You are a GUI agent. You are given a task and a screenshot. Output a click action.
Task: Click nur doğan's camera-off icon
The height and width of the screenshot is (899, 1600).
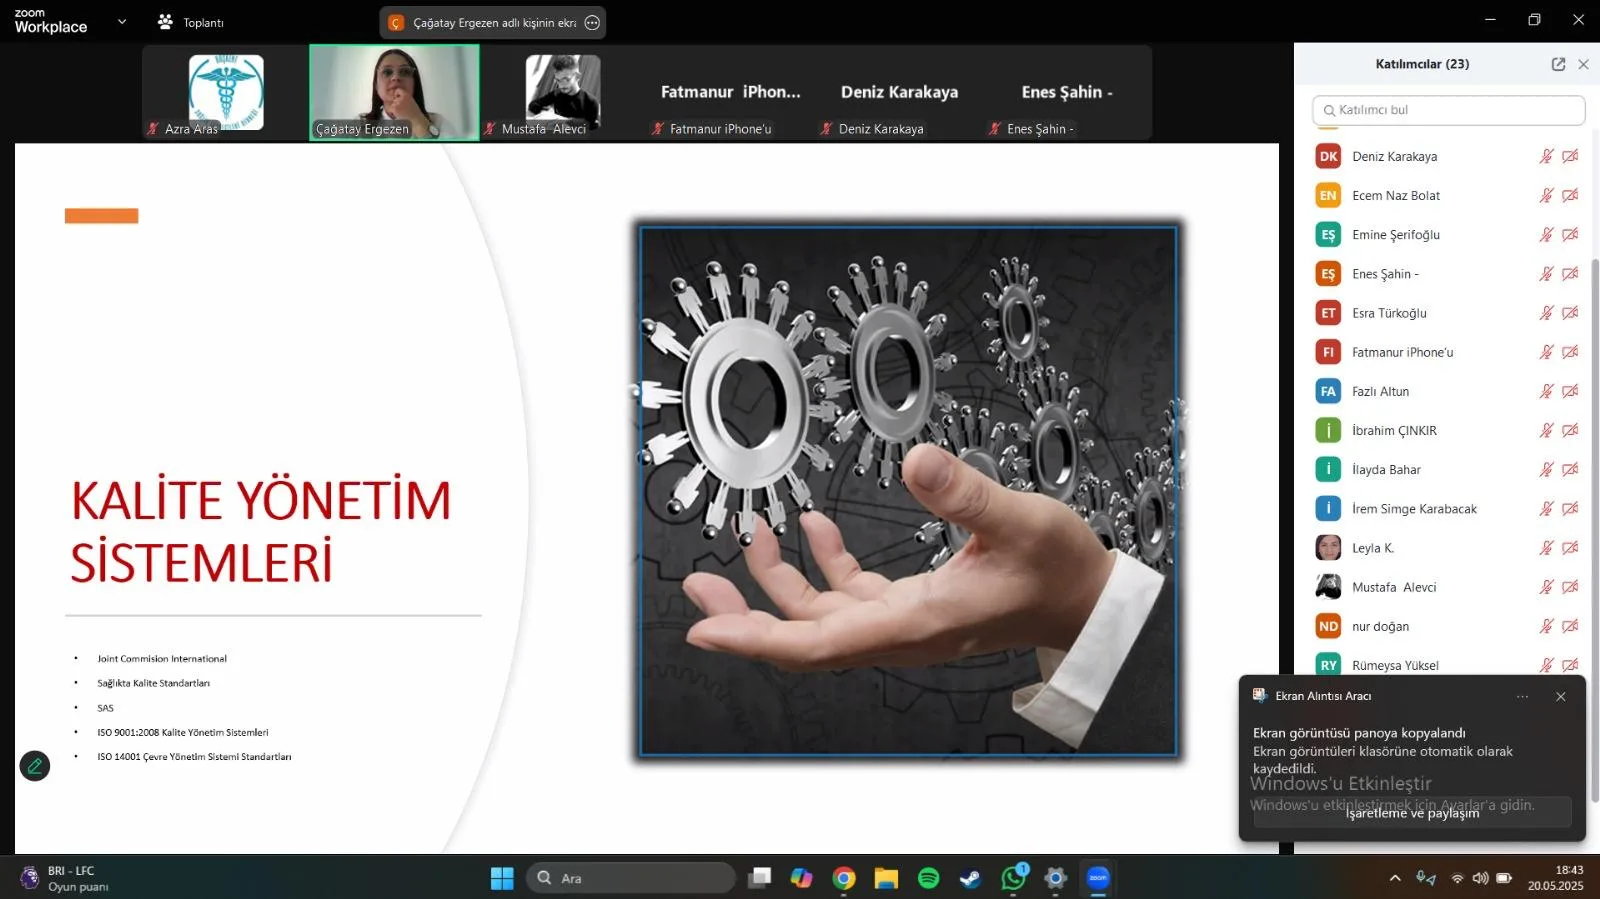click(1570, 626)
